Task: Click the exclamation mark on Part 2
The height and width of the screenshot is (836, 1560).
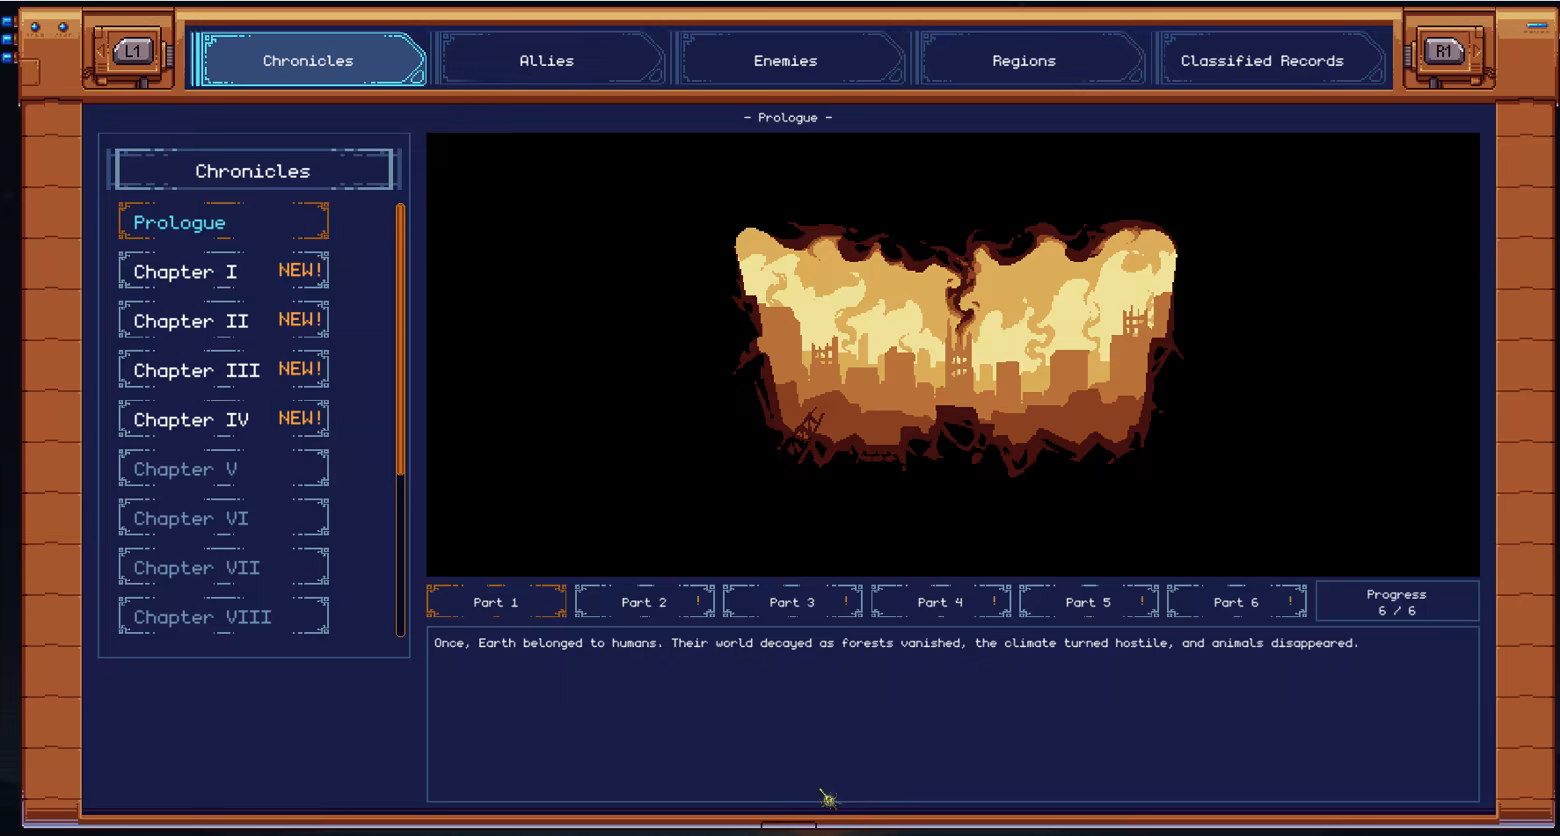Action: pos(698,602)
